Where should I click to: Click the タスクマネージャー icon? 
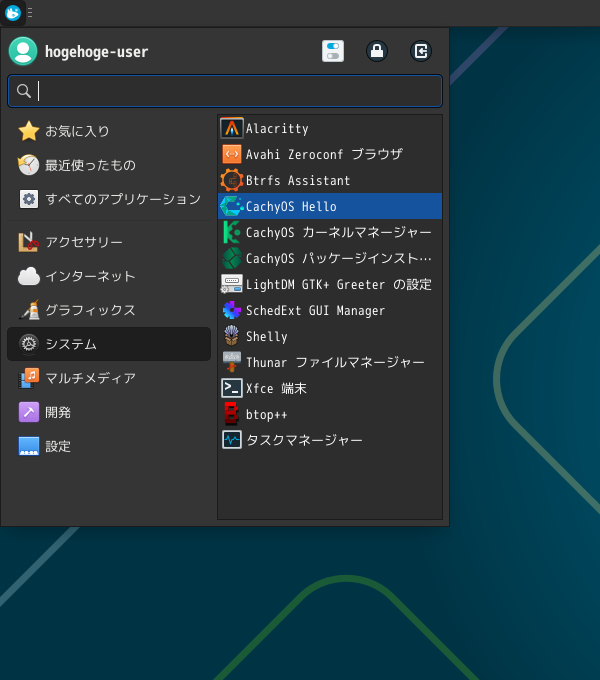click(232, 440)
